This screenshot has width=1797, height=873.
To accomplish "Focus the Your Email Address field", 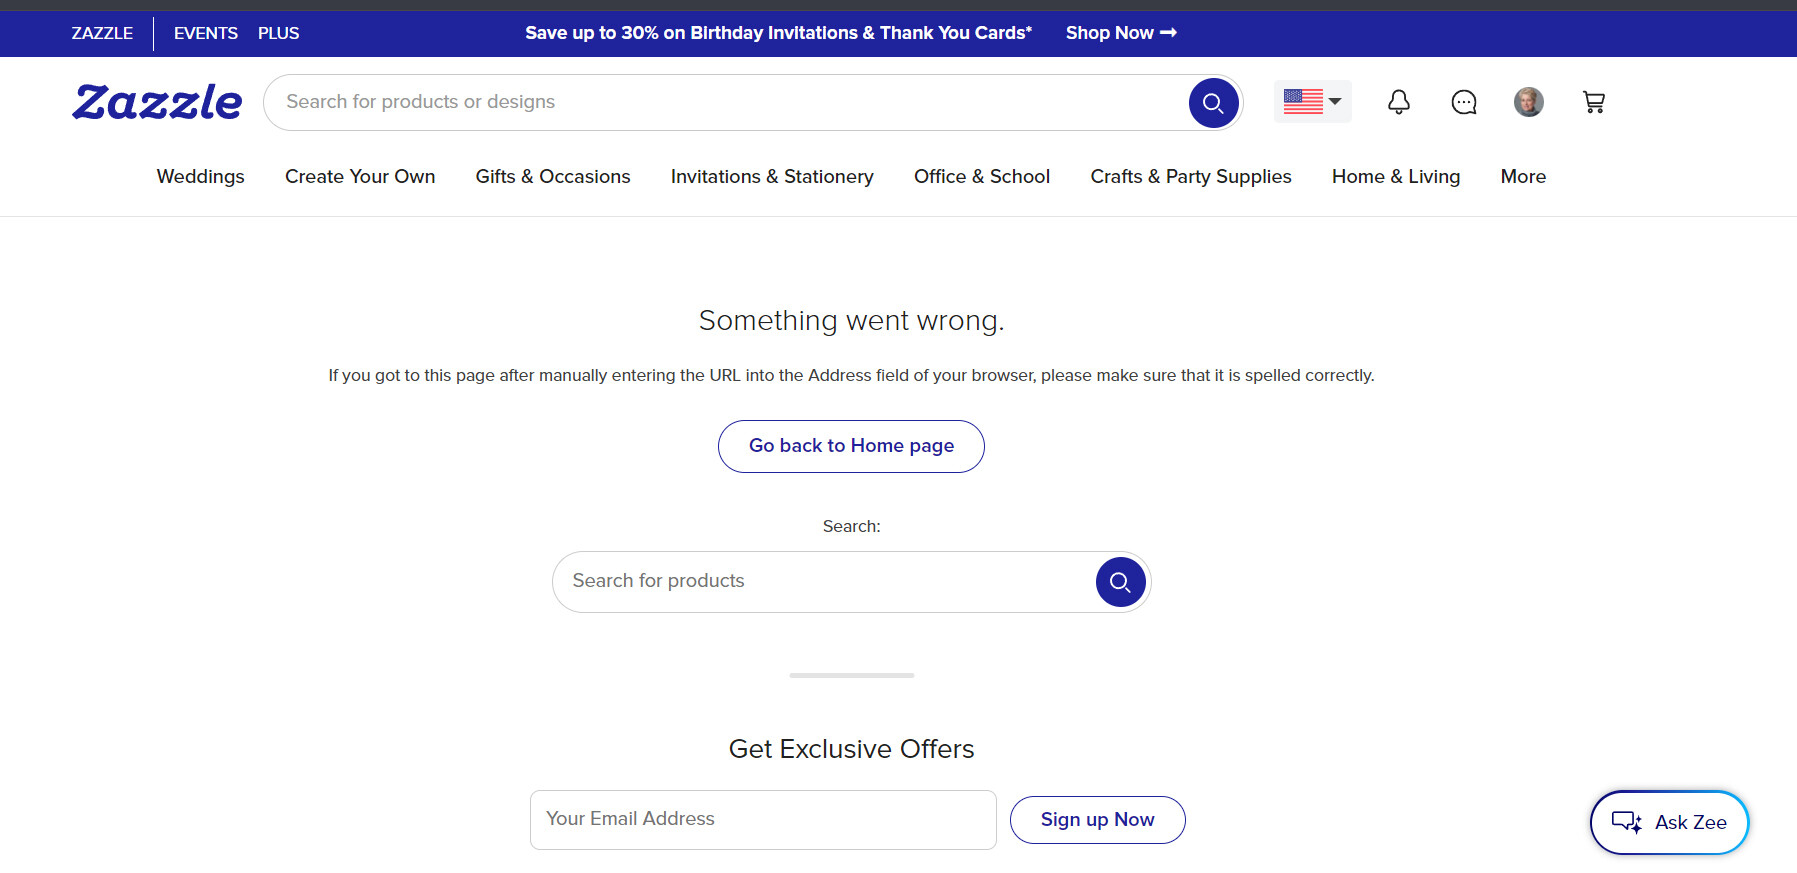I will pos(763,820).
